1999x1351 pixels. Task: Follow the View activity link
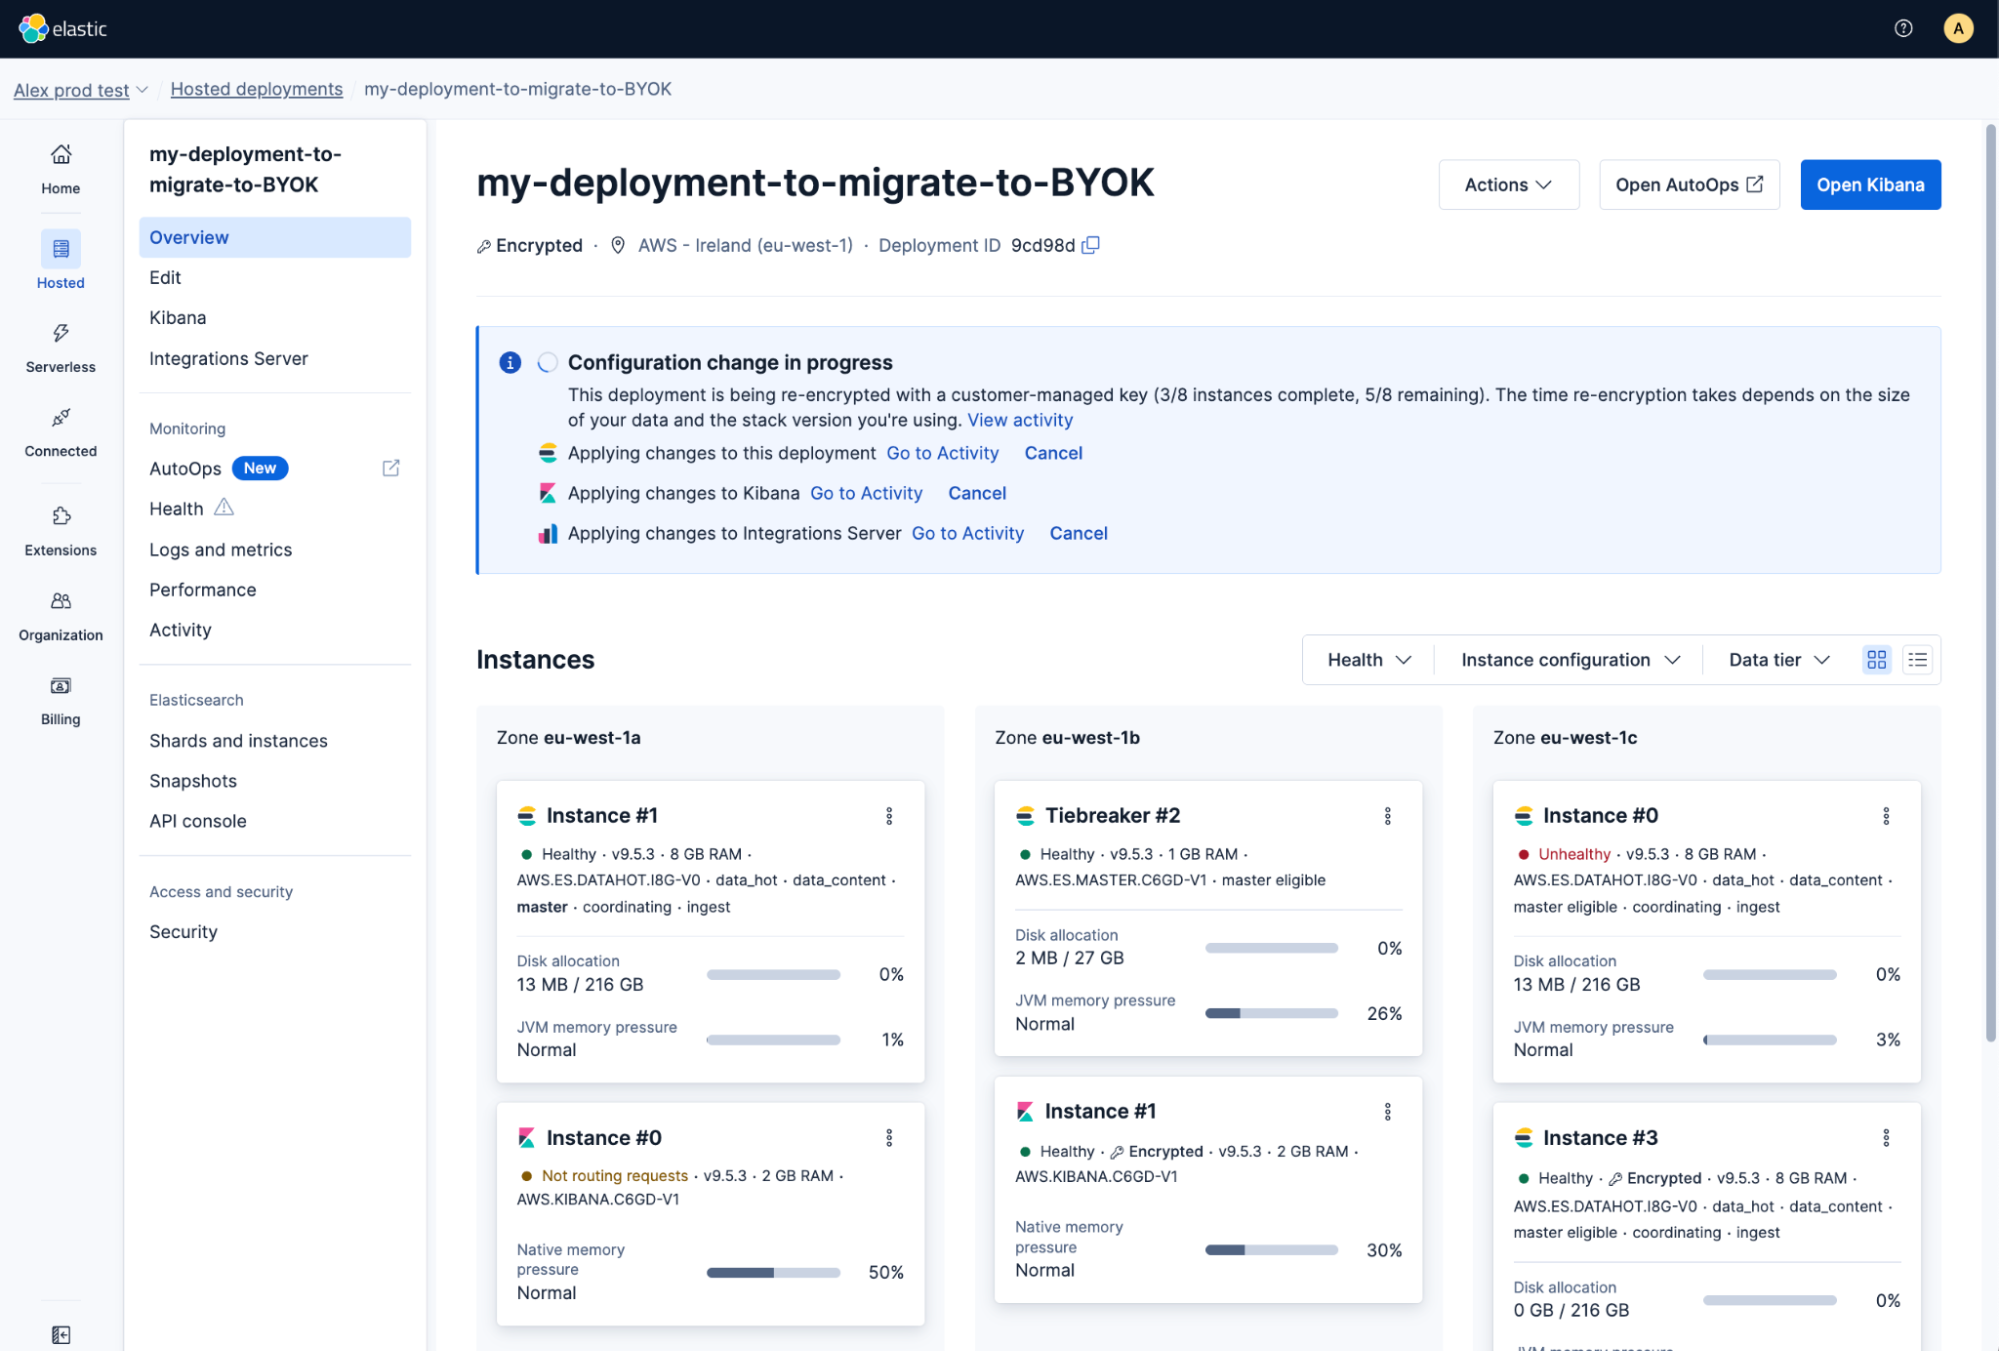[1020, 420]
